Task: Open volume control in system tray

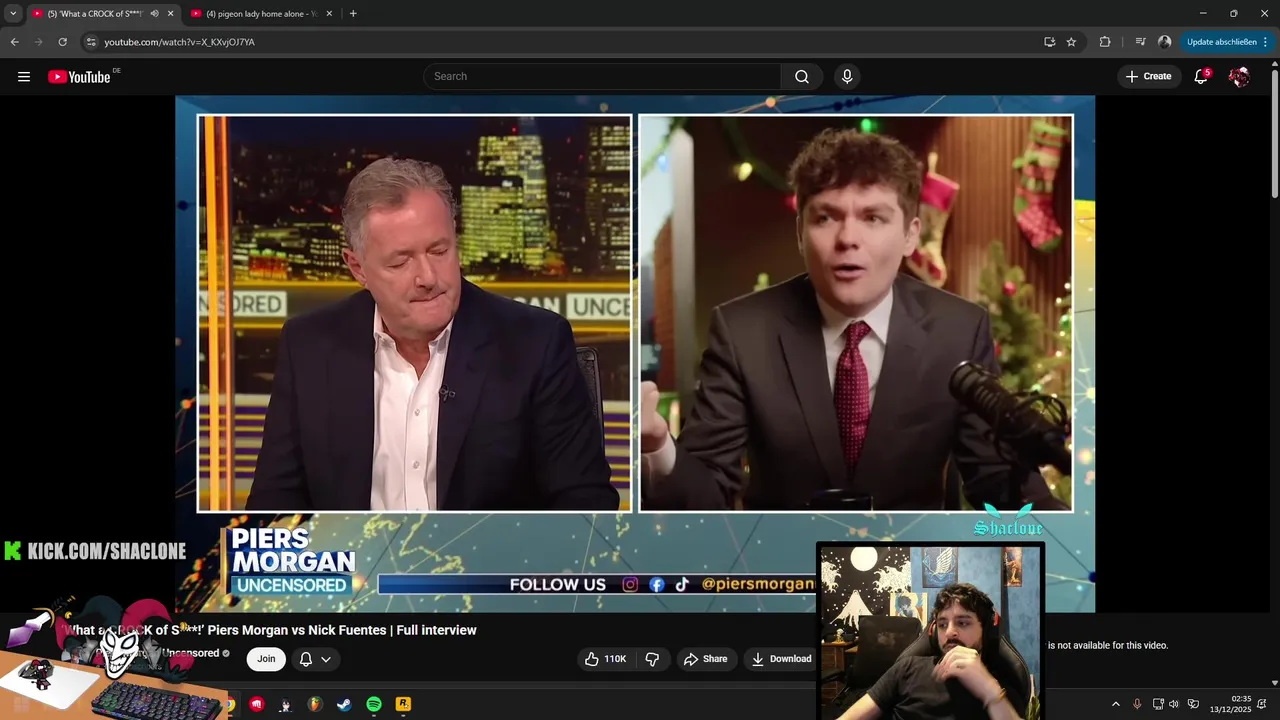Action: pyautogui.click(x=1174, y=704)
